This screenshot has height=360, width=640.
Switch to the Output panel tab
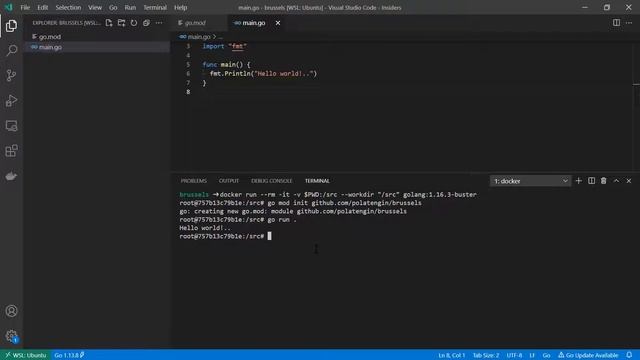click(229, 181)
